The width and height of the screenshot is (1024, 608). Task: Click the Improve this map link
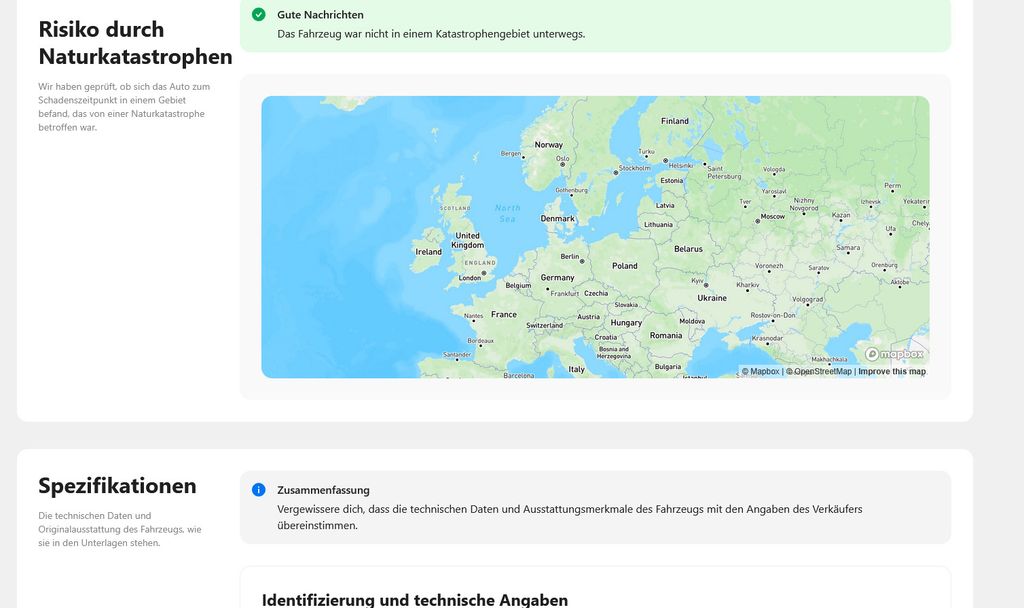(892, 372)
